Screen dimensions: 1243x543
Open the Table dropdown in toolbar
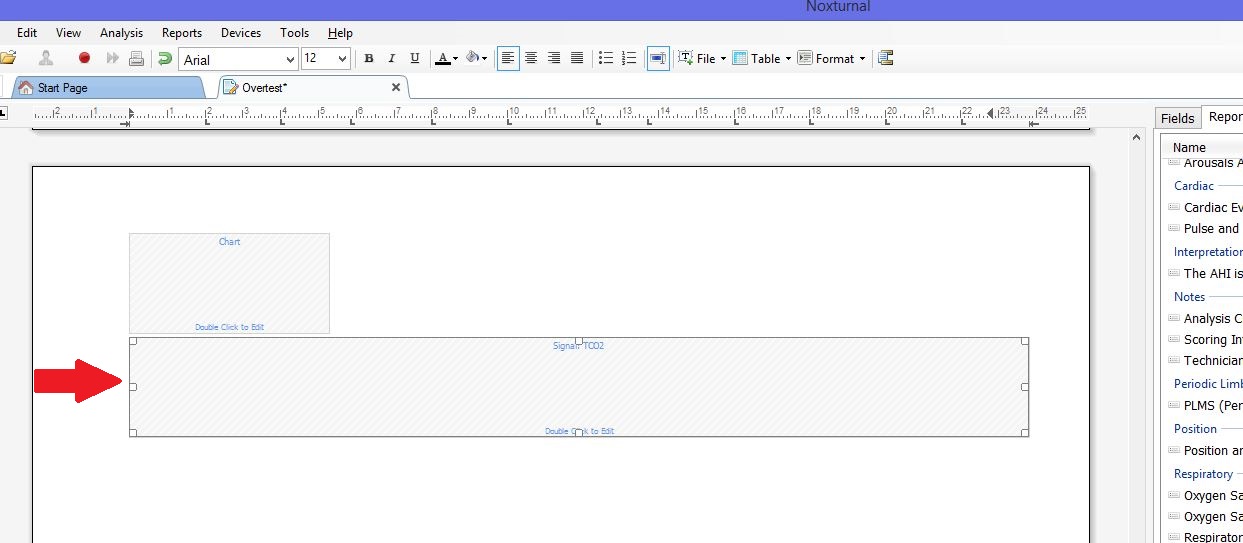point(762,58)
